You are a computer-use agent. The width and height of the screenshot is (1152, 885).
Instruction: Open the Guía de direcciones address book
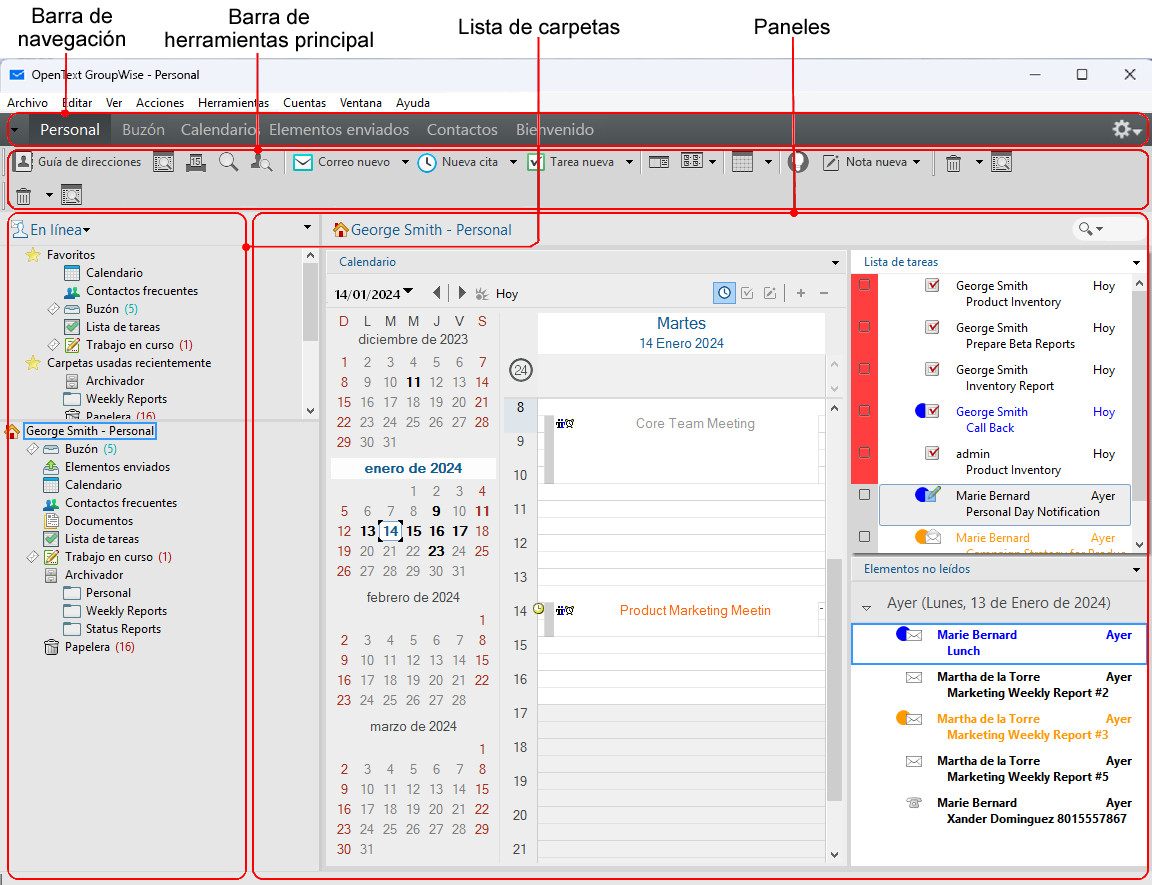pyautogui.click(x=78, y=162)
